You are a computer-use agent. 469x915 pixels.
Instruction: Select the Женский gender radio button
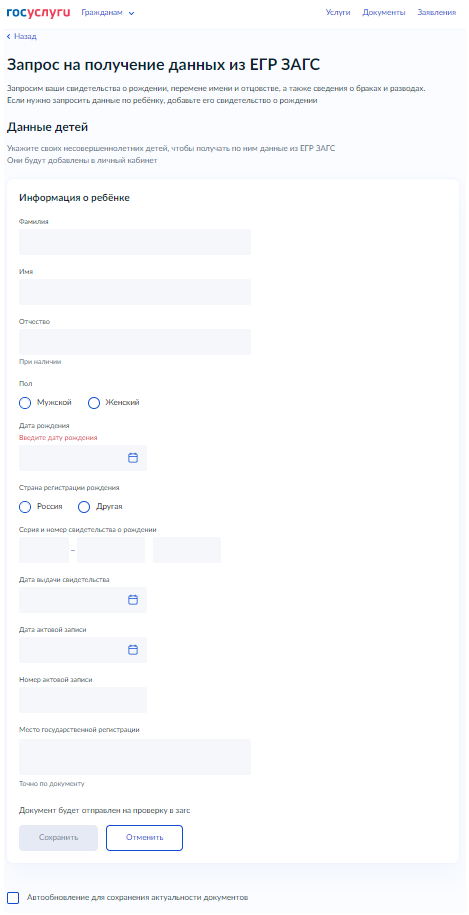[x=94, y=403]
